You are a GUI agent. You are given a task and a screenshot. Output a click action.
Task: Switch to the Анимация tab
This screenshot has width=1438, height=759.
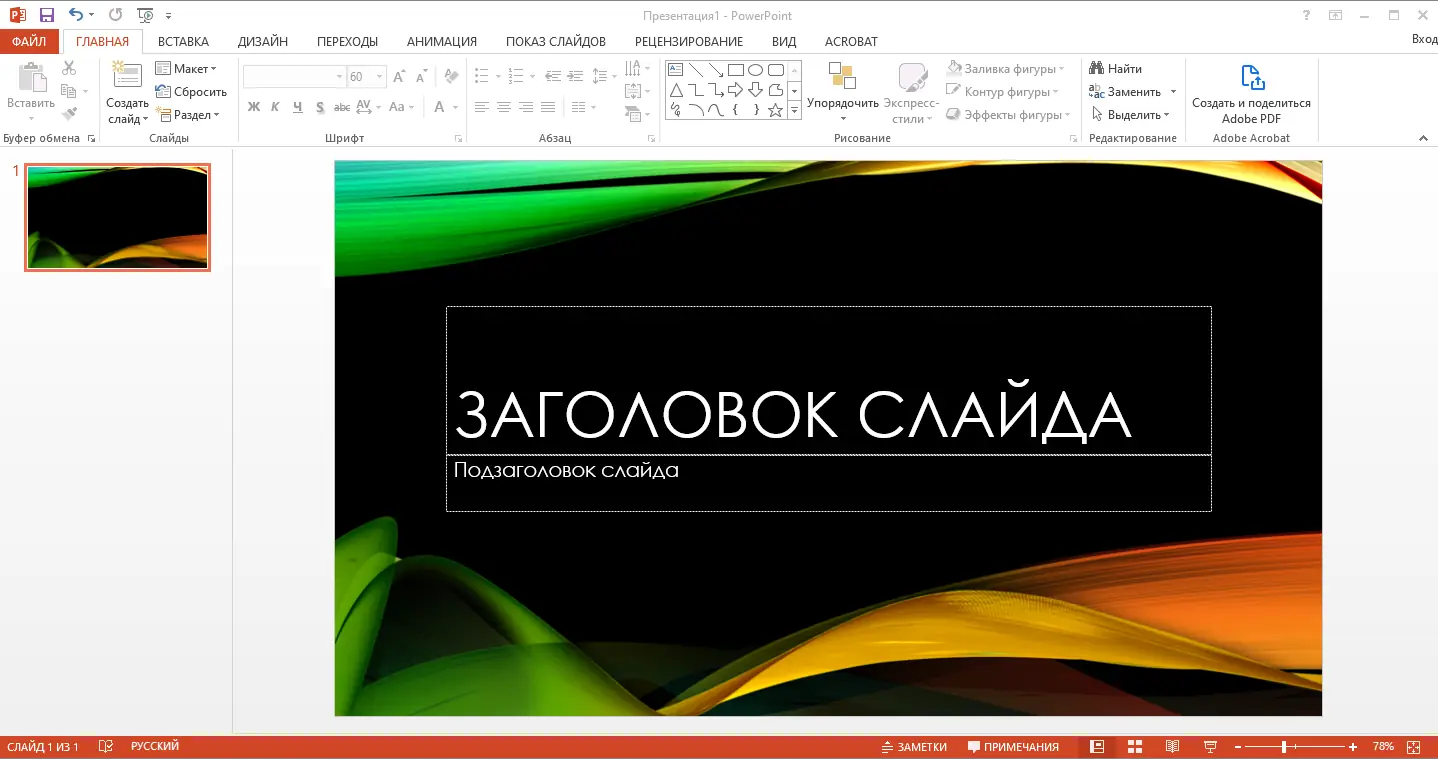442,42
